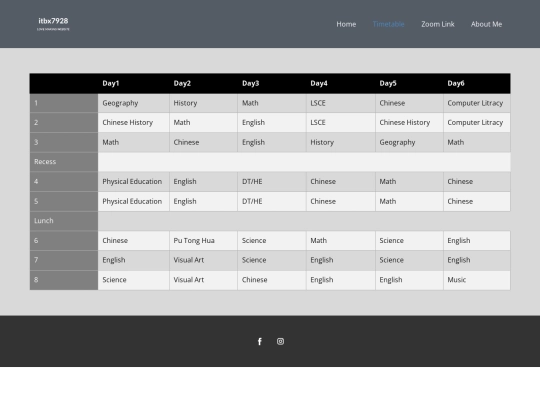Image resolution: width=540 pixels, height=405 pixels.
Task: Click the Recess row label
Action: (64, 162)
